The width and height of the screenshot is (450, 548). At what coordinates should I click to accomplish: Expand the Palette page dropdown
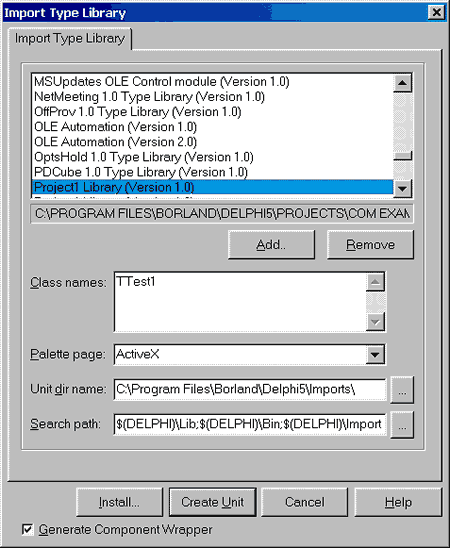point(375,355)
